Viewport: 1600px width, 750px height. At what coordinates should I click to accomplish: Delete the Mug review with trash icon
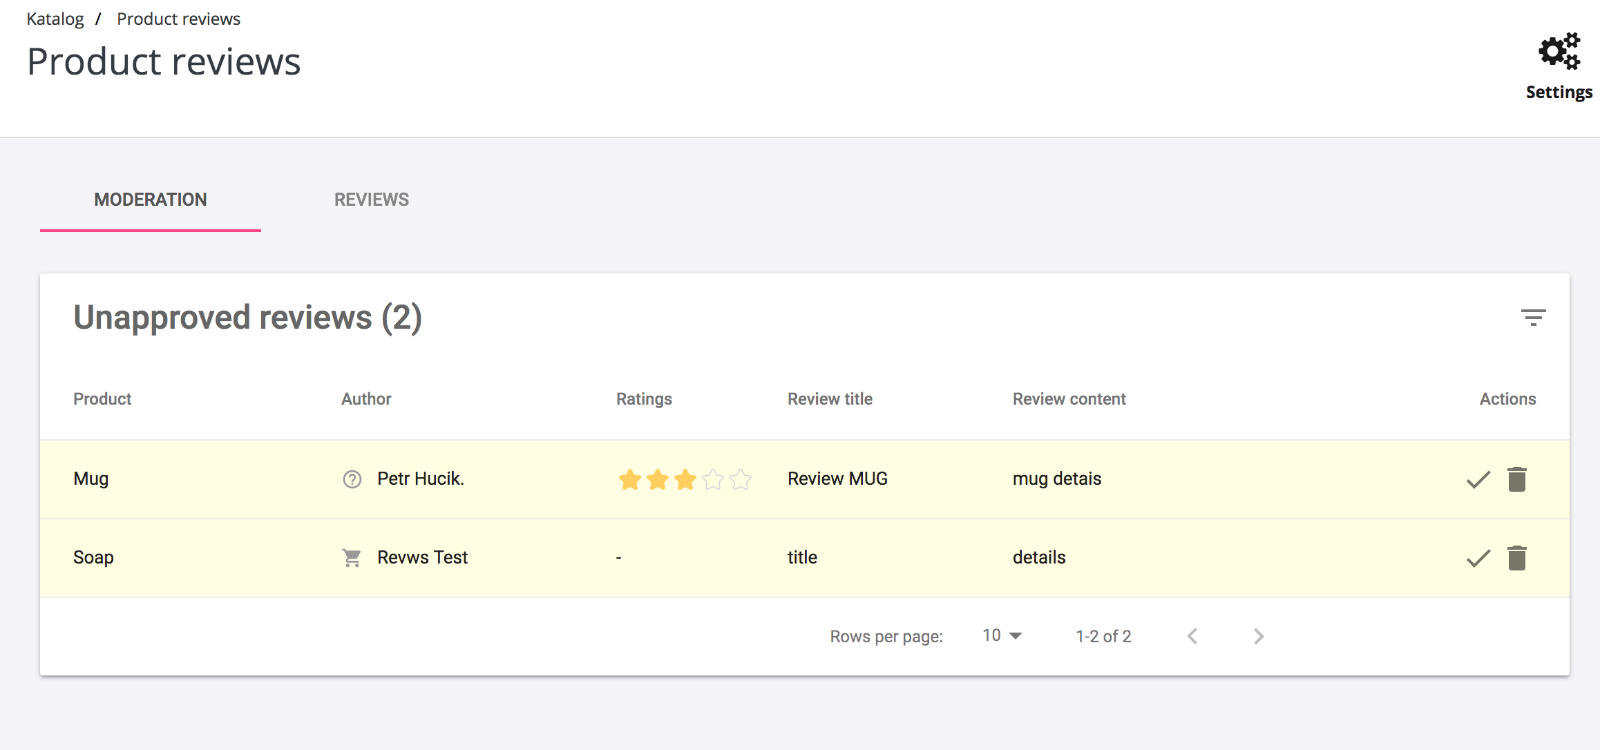(x=1517, y=479)
